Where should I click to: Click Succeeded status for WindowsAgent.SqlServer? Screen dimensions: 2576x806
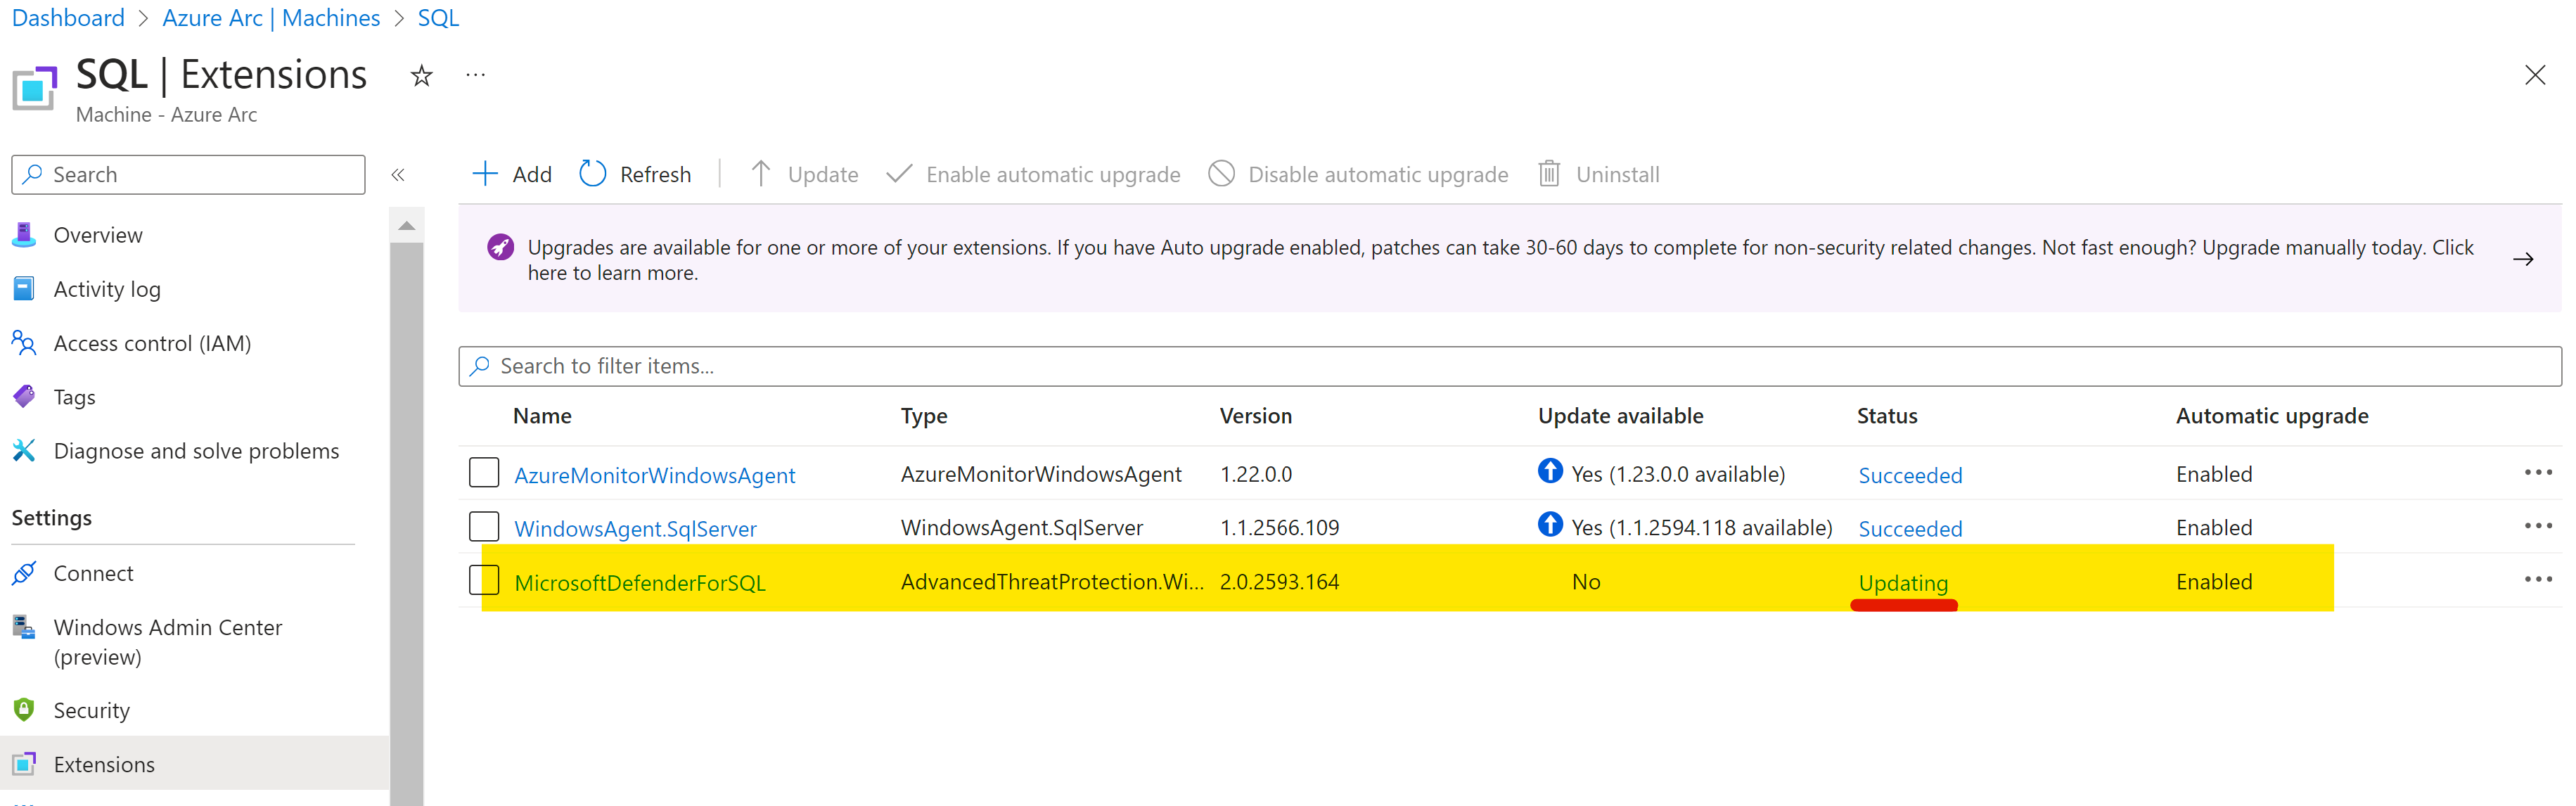coord(1910,529)
